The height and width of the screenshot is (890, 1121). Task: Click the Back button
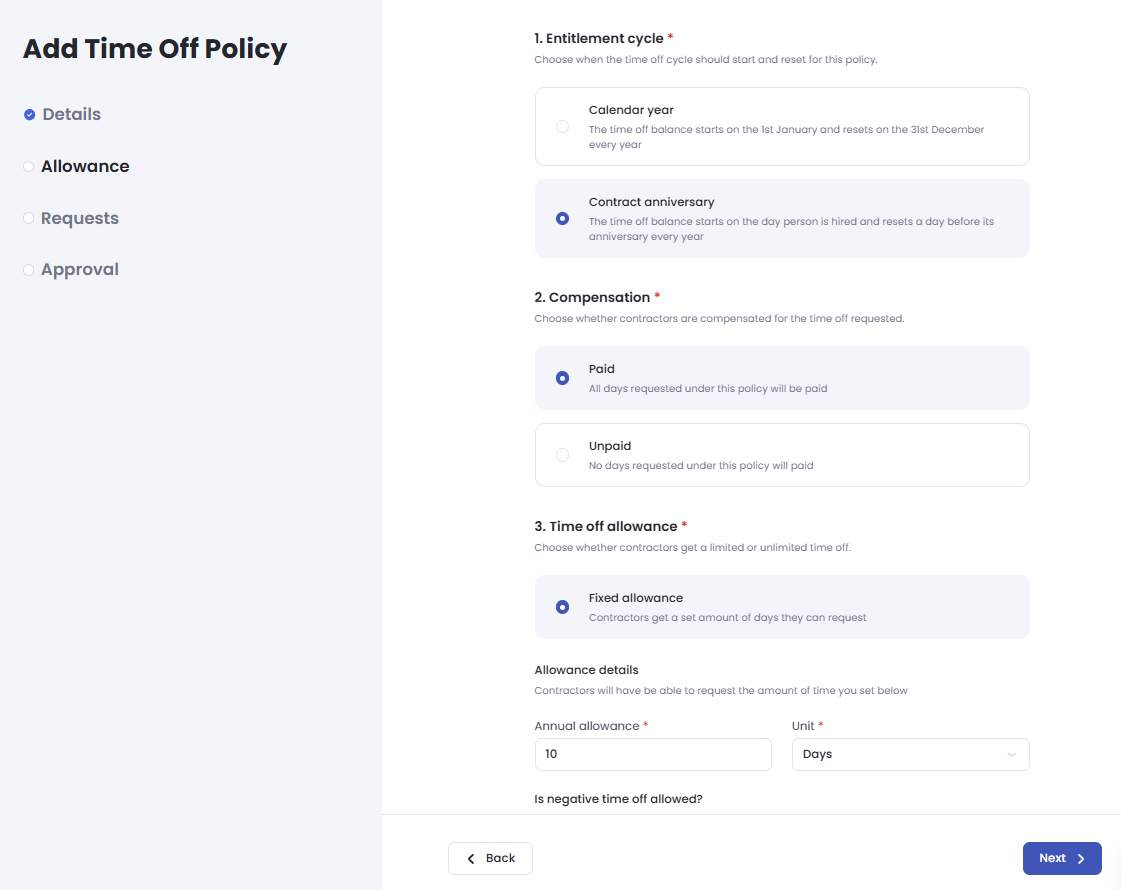point(490,858)
